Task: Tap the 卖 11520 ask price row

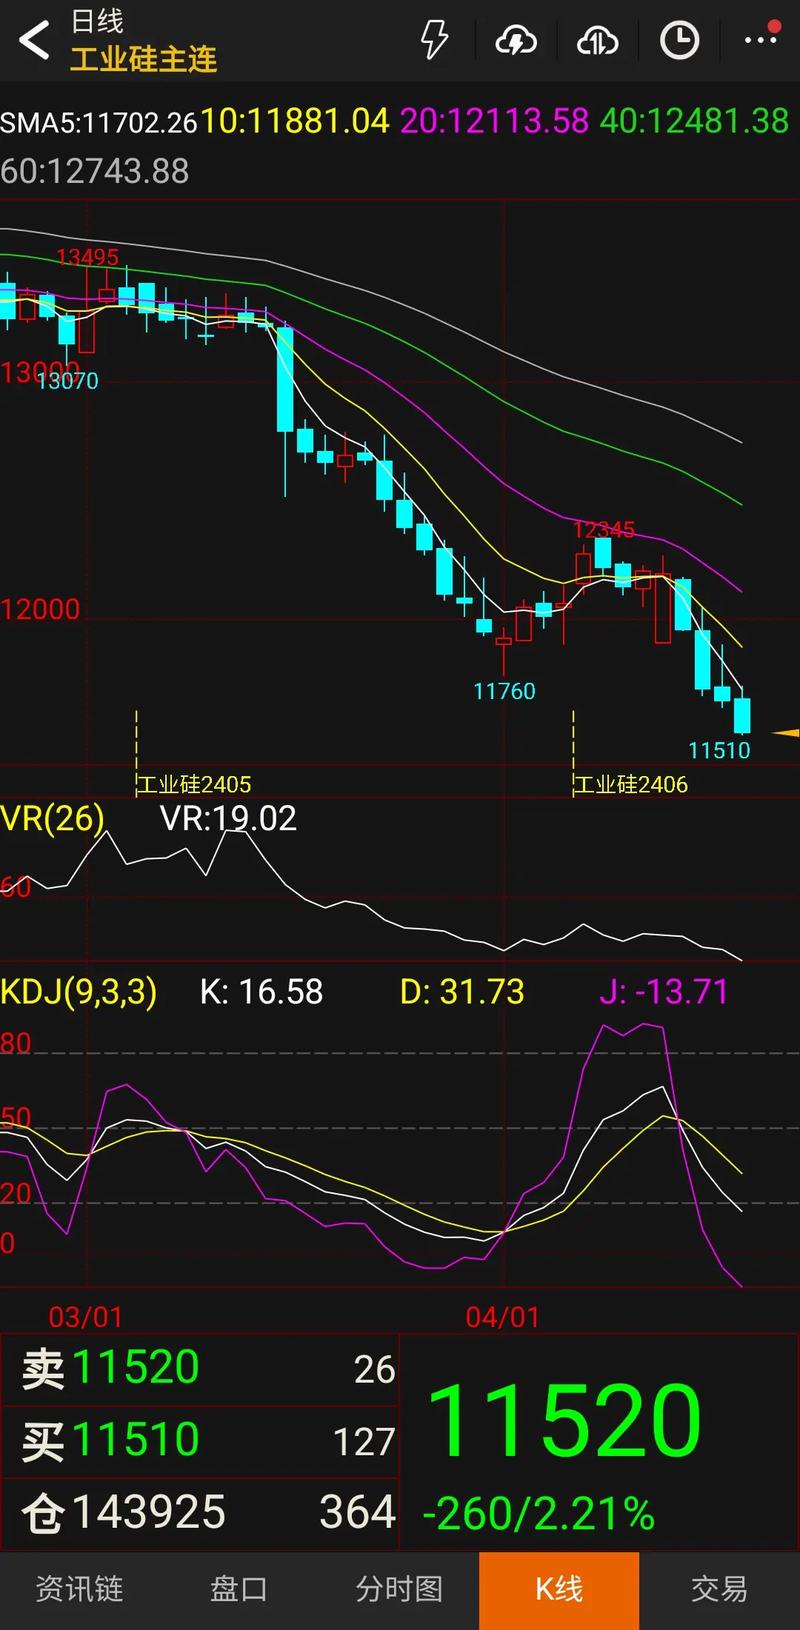Action: pos(200,1368)
